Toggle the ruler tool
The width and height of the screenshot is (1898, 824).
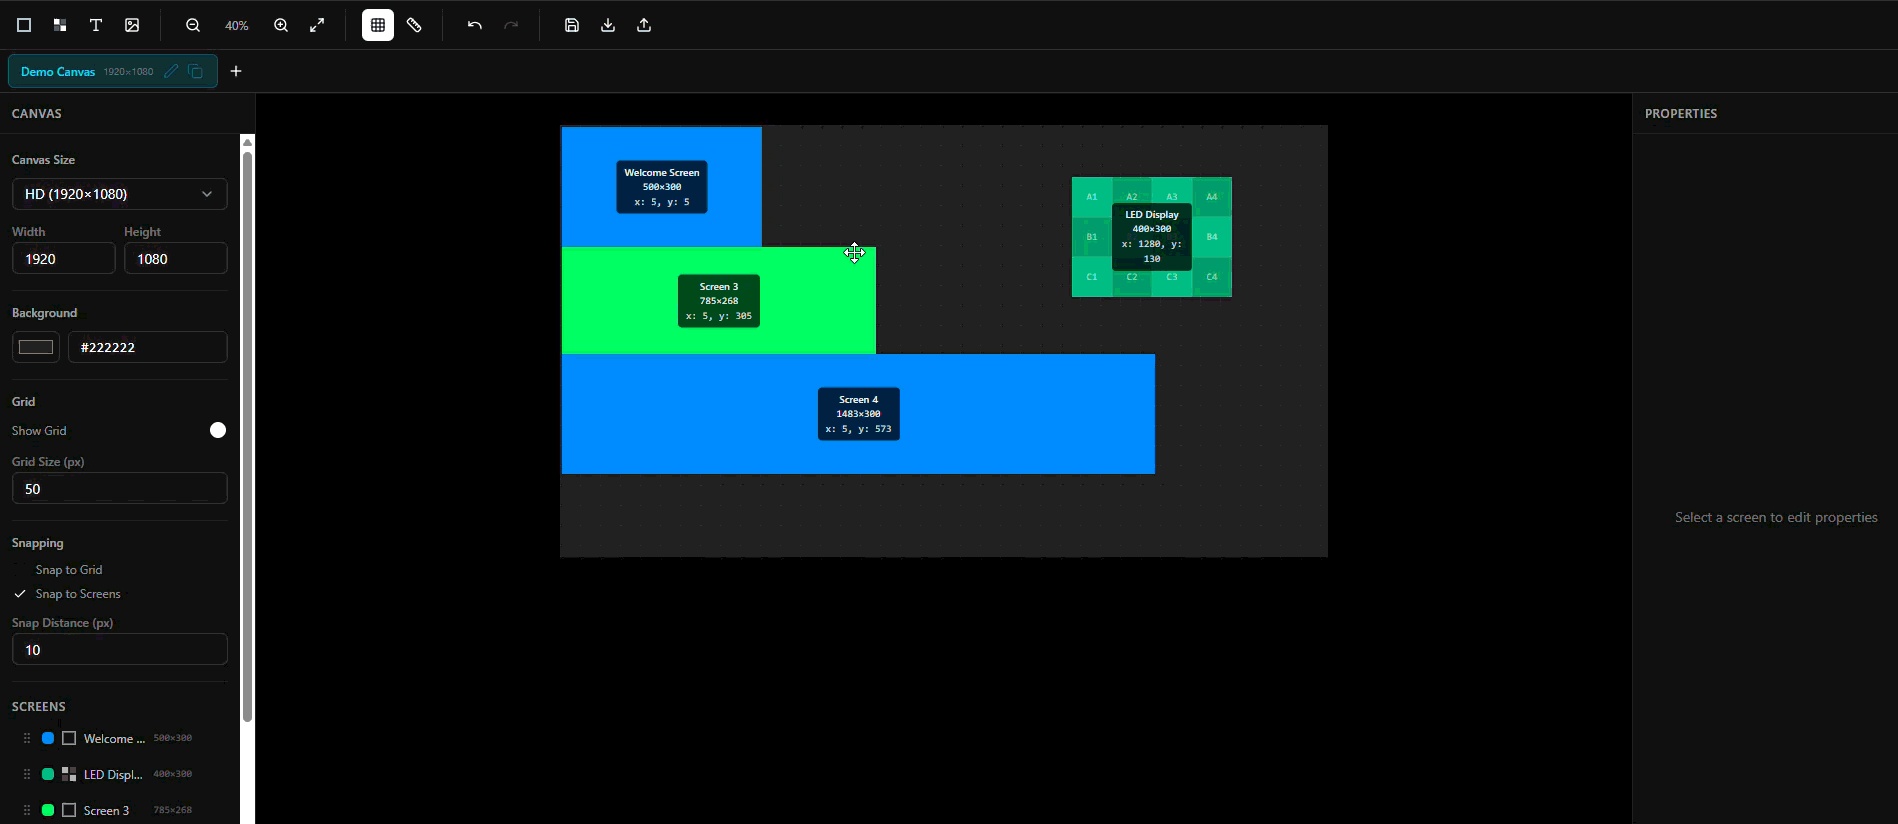click(x=414, y=25)
